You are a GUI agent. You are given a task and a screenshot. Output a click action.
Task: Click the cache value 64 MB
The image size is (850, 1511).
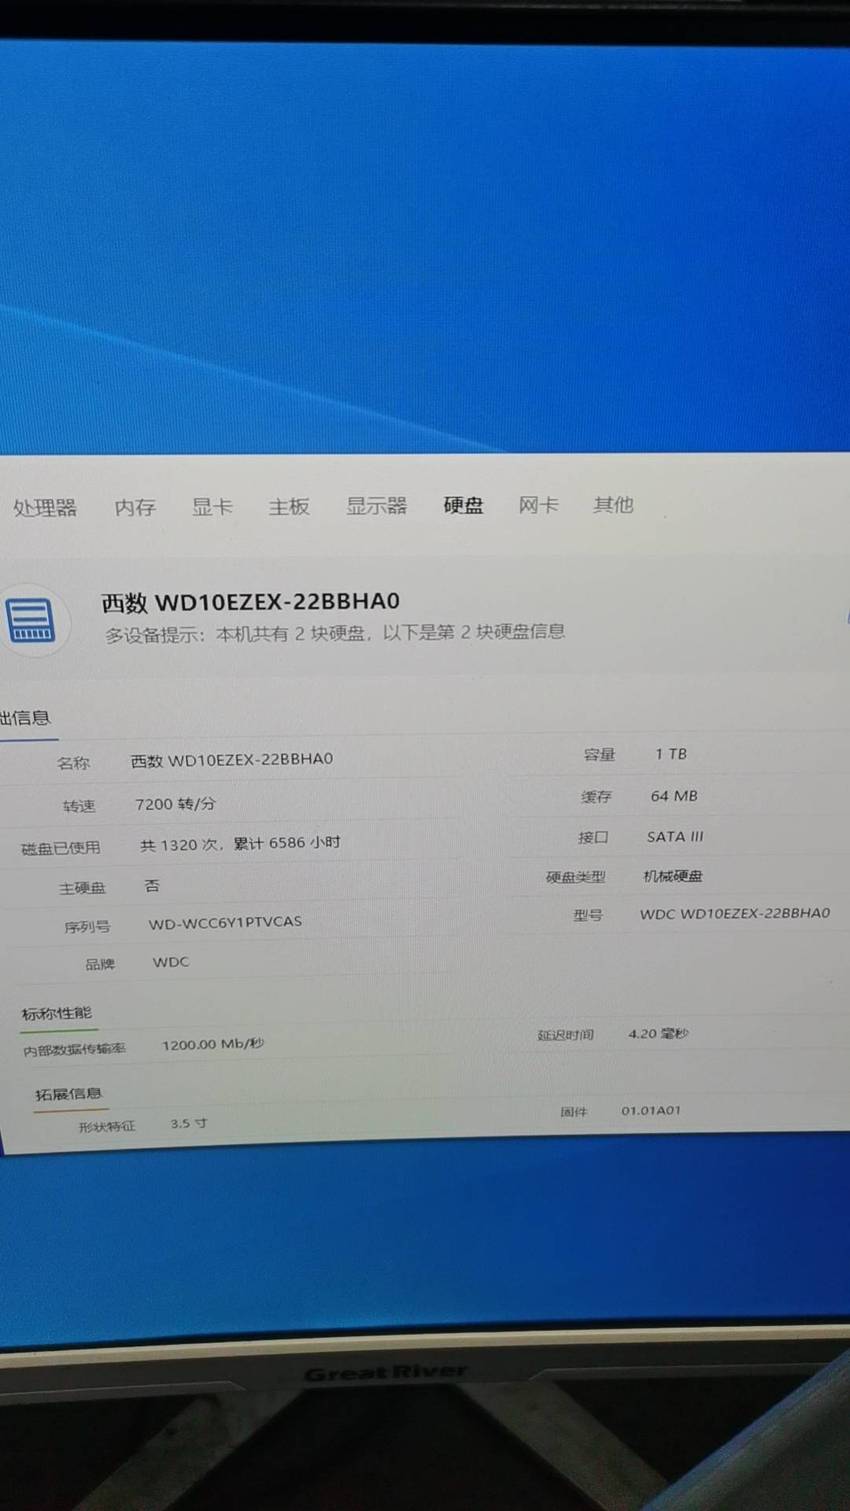pyautogui.click(x=674, y=796)
